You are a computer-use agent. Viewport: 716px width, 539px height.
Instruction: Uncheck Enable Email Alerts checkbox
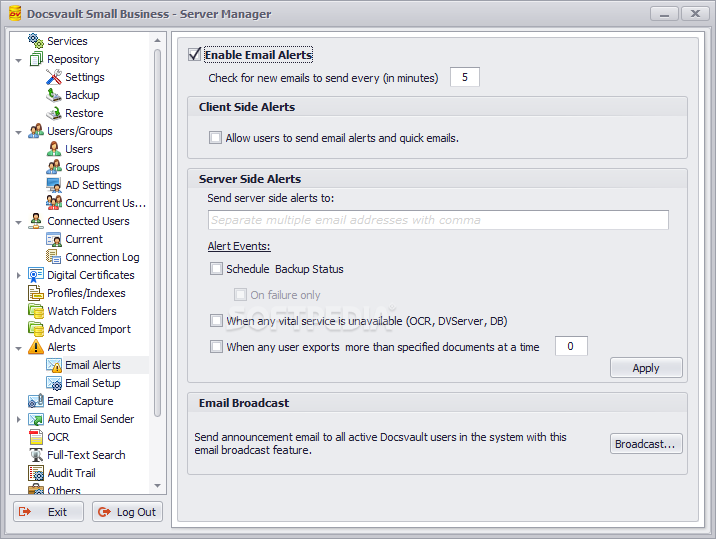(195, 54)
